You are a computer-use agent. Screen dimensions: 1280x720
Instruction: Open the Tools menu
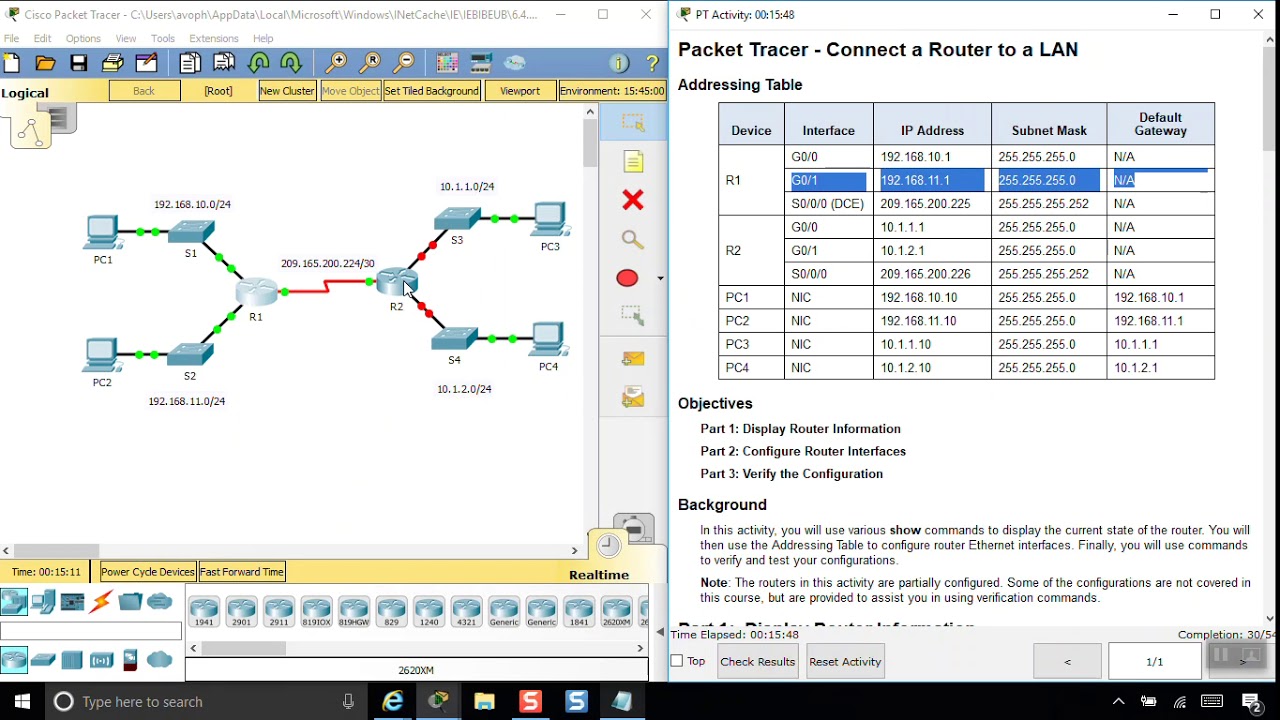point(163,38)
